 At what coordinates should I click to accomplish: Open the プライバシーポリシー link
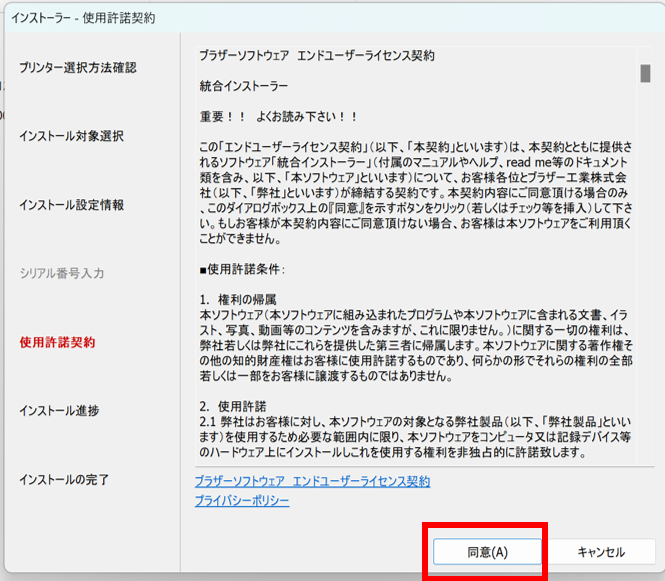tap(242, 501)
